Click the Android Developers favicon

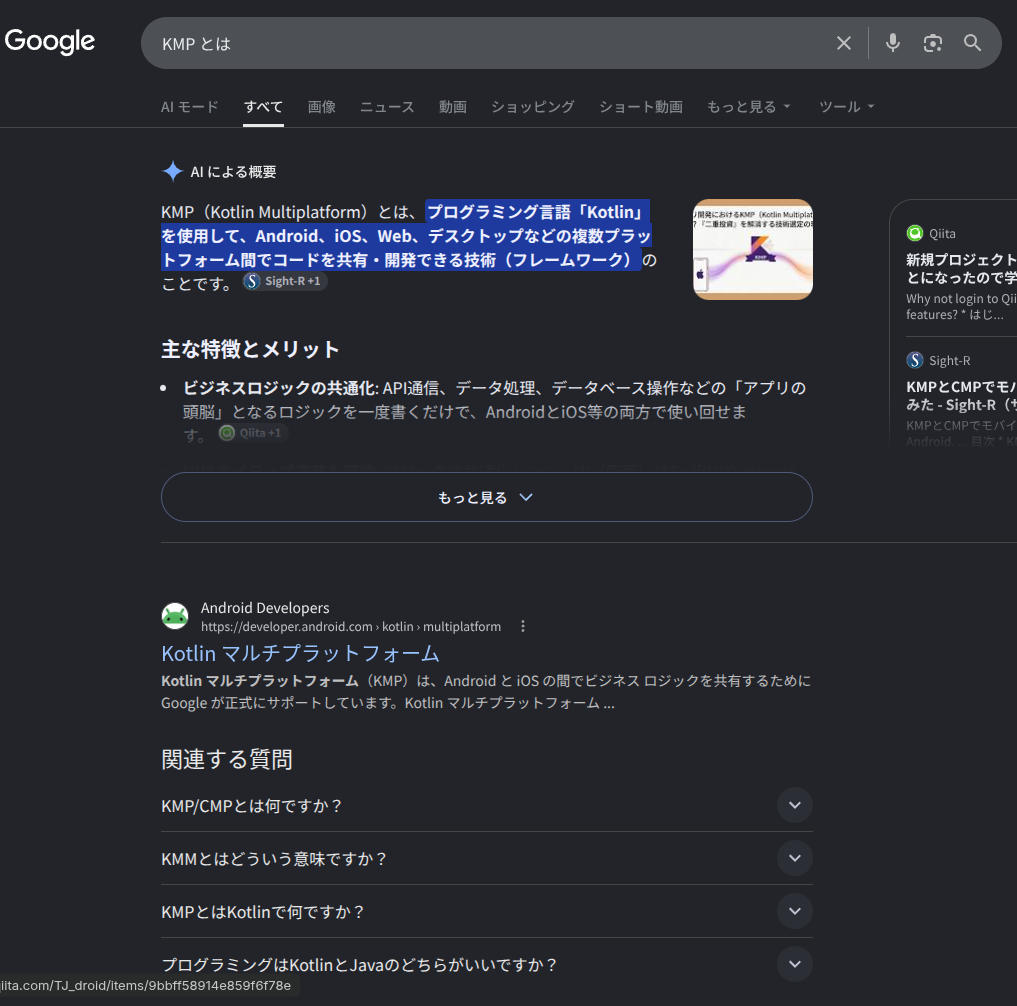pos(175,616)
